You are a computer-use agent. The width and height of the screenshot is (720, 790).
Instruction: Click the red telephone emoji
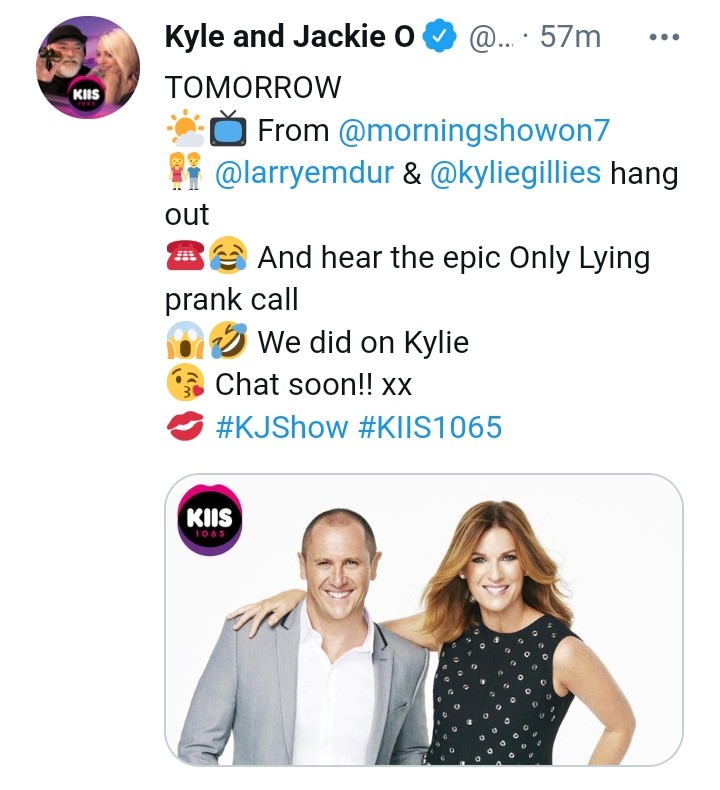click(184, 258)
